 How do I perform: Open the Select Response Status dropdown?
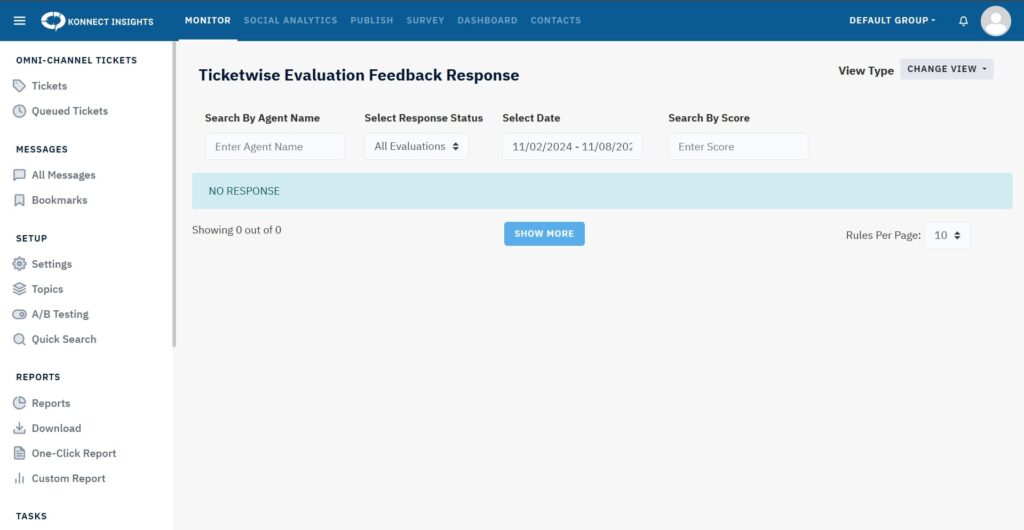(416, 146)
